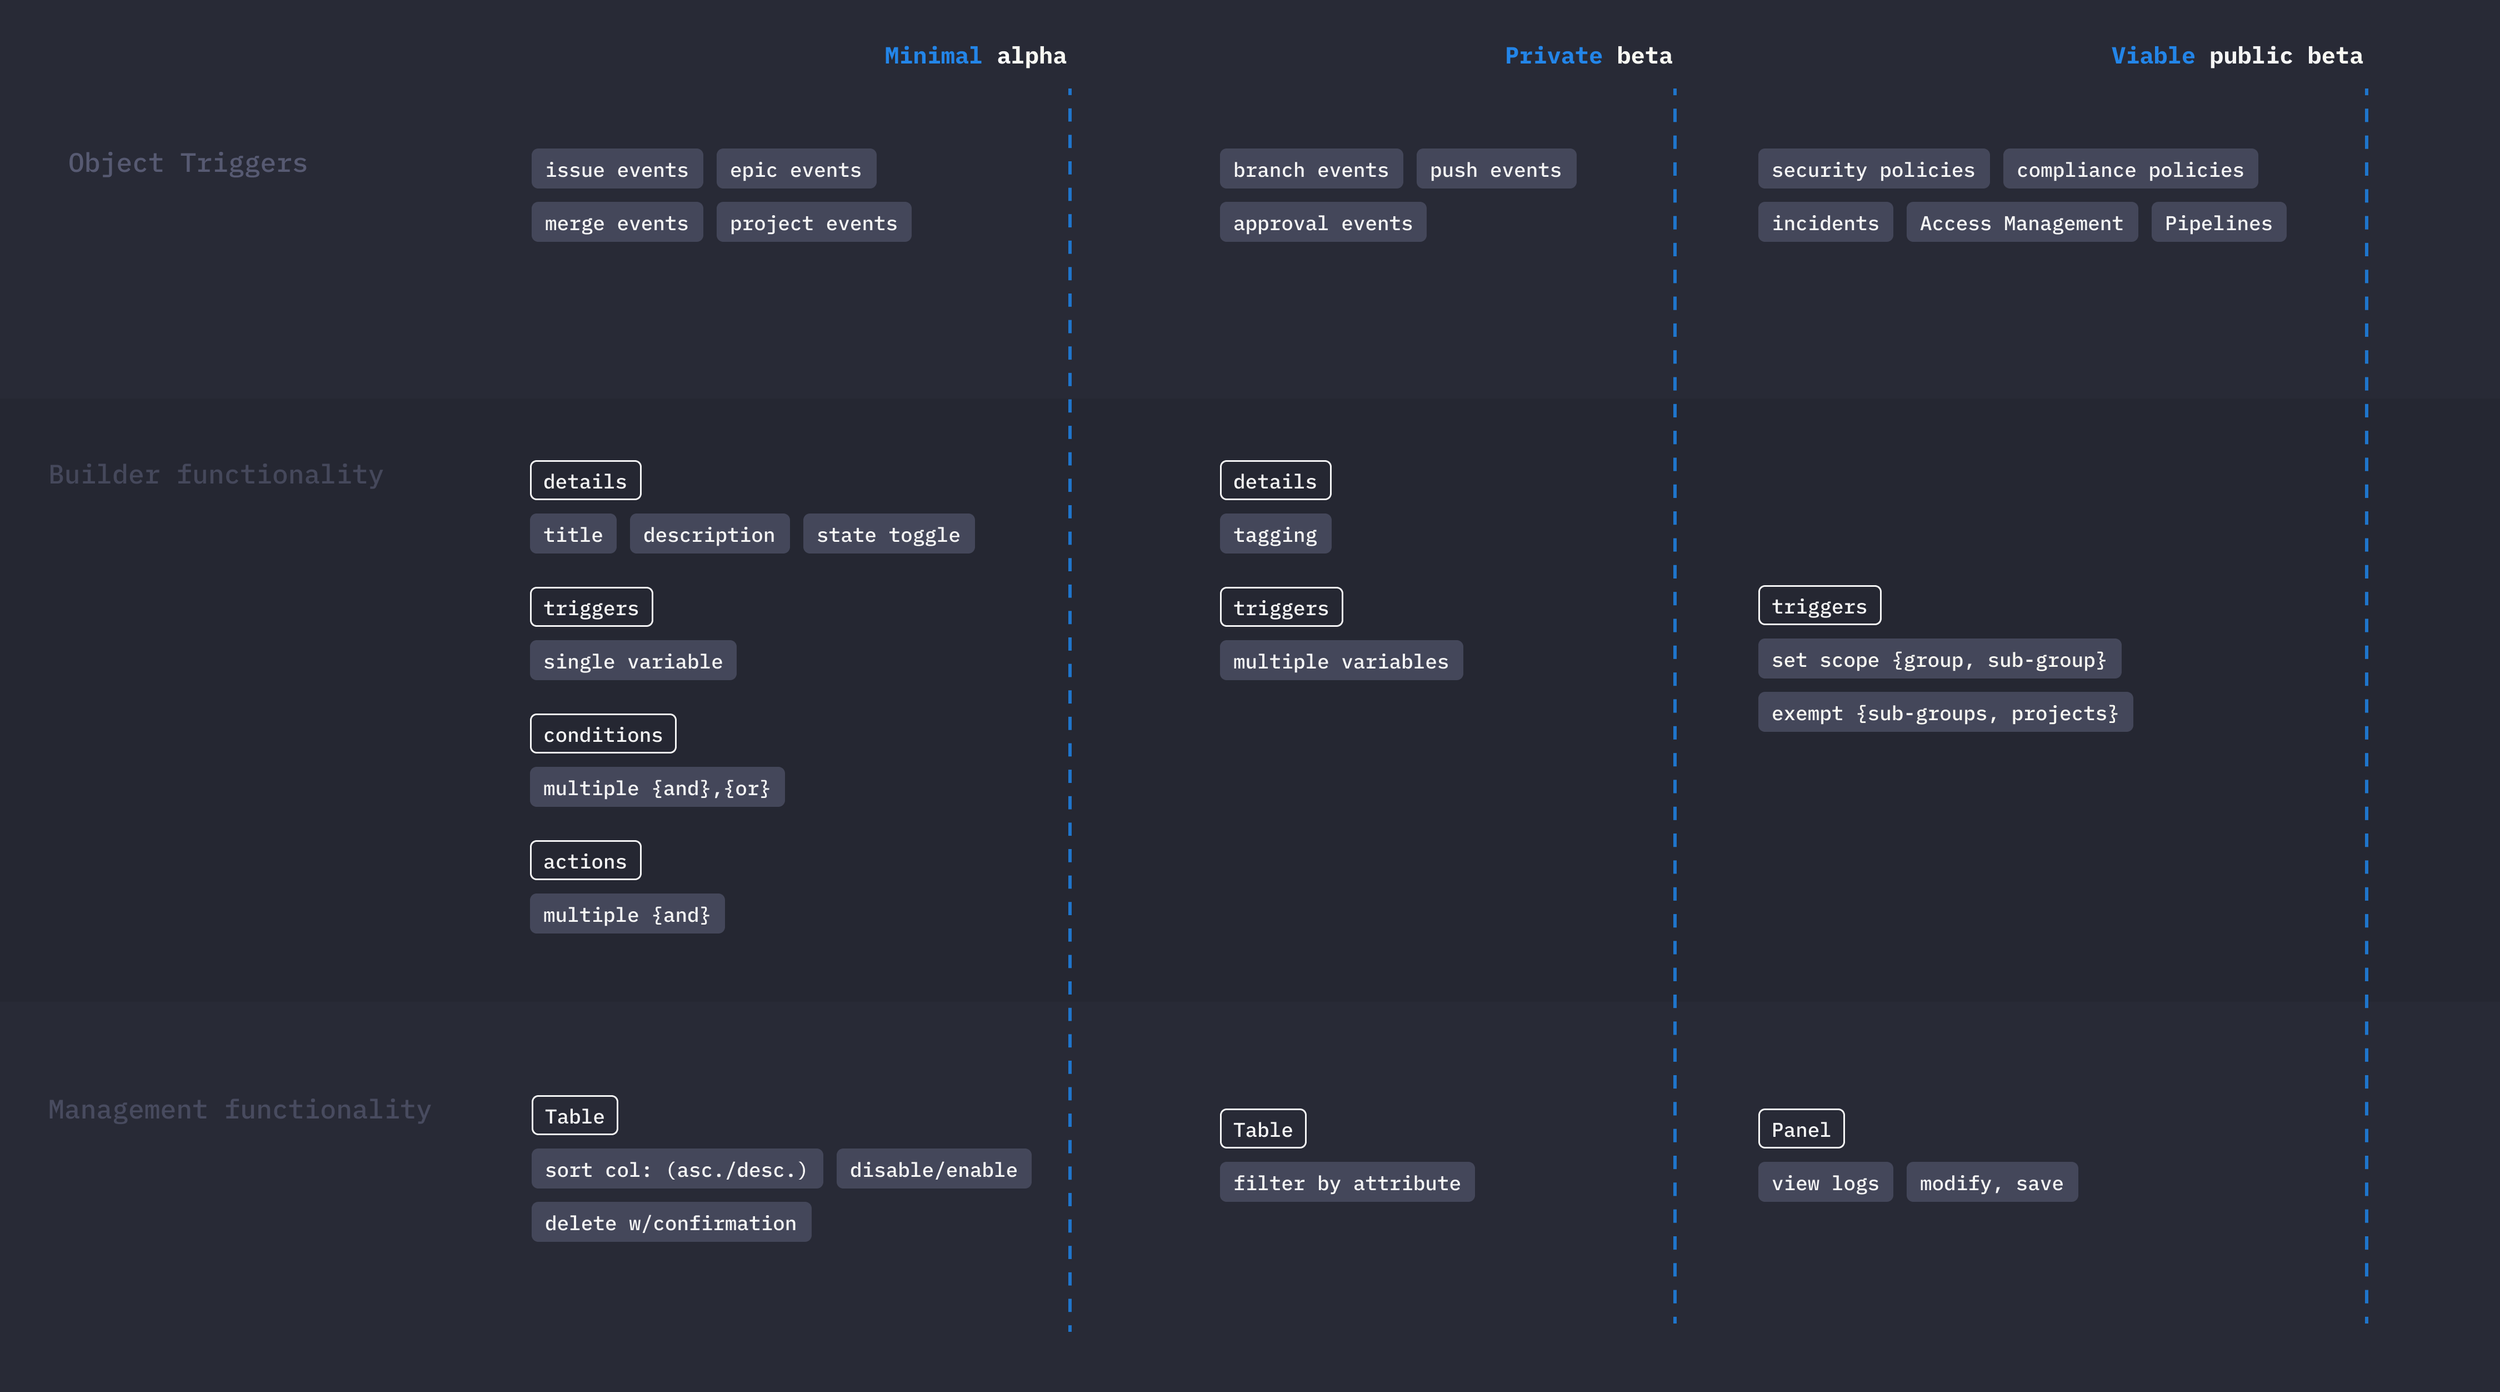The width and height of the screenshot is (2500, 1392).
Task: Select 'push events' under Private beta
Action: (x=1495, y=169)
